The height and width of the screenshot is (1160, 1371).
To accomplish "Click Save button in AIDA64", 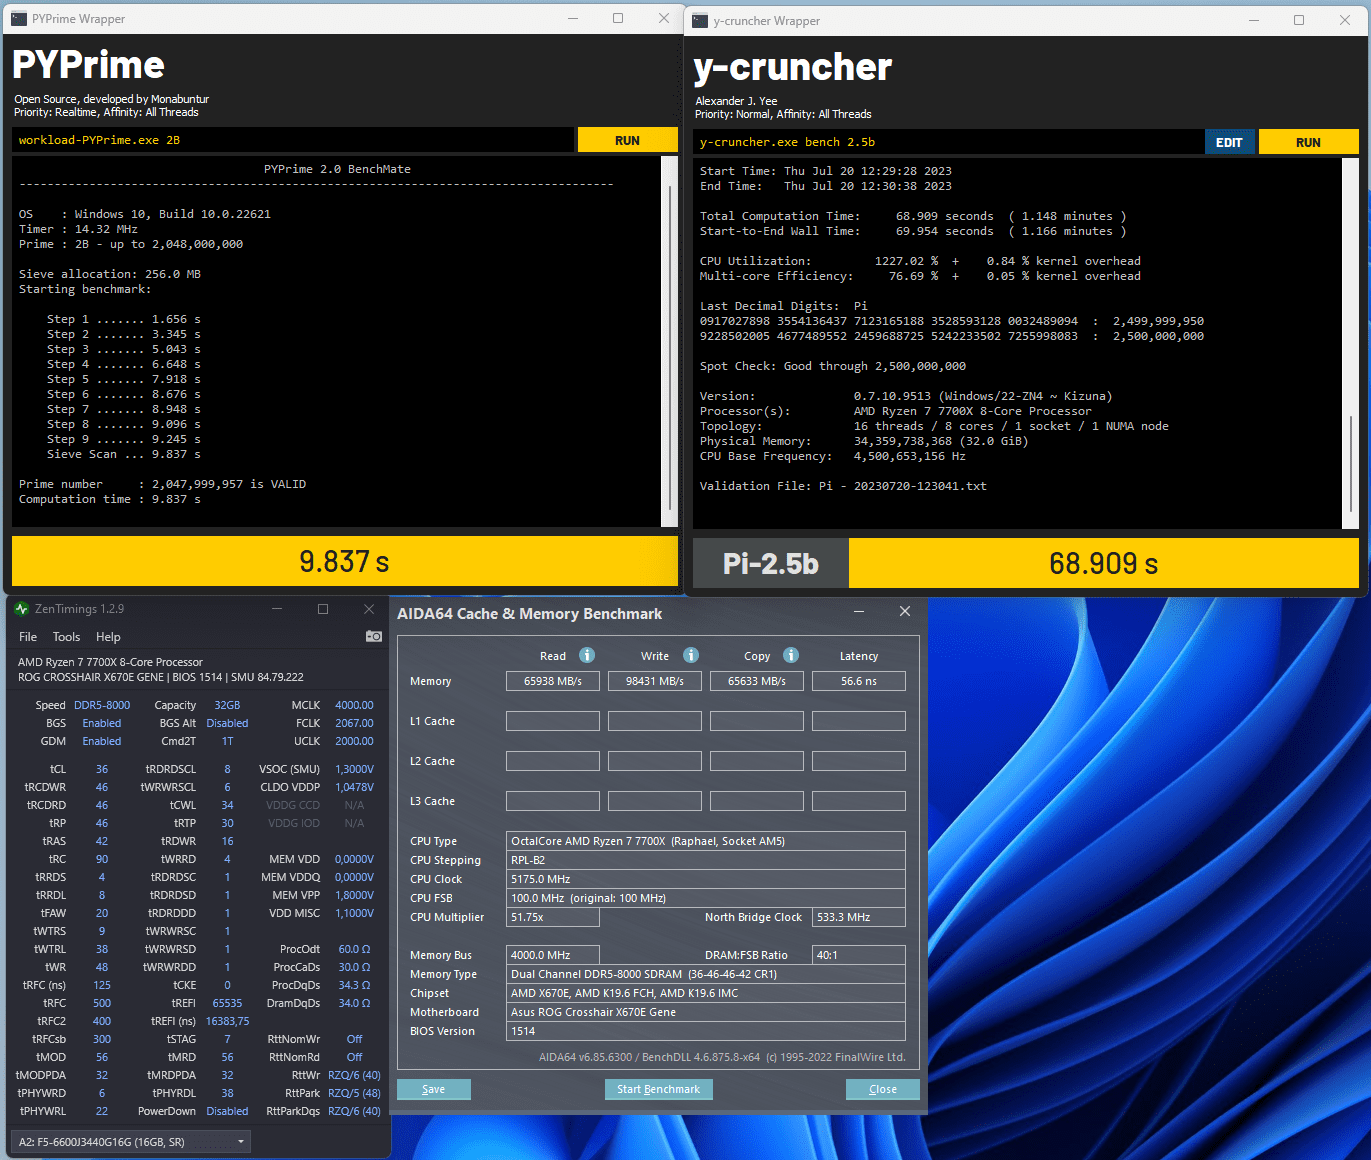I will click(x=433, y=1089).
